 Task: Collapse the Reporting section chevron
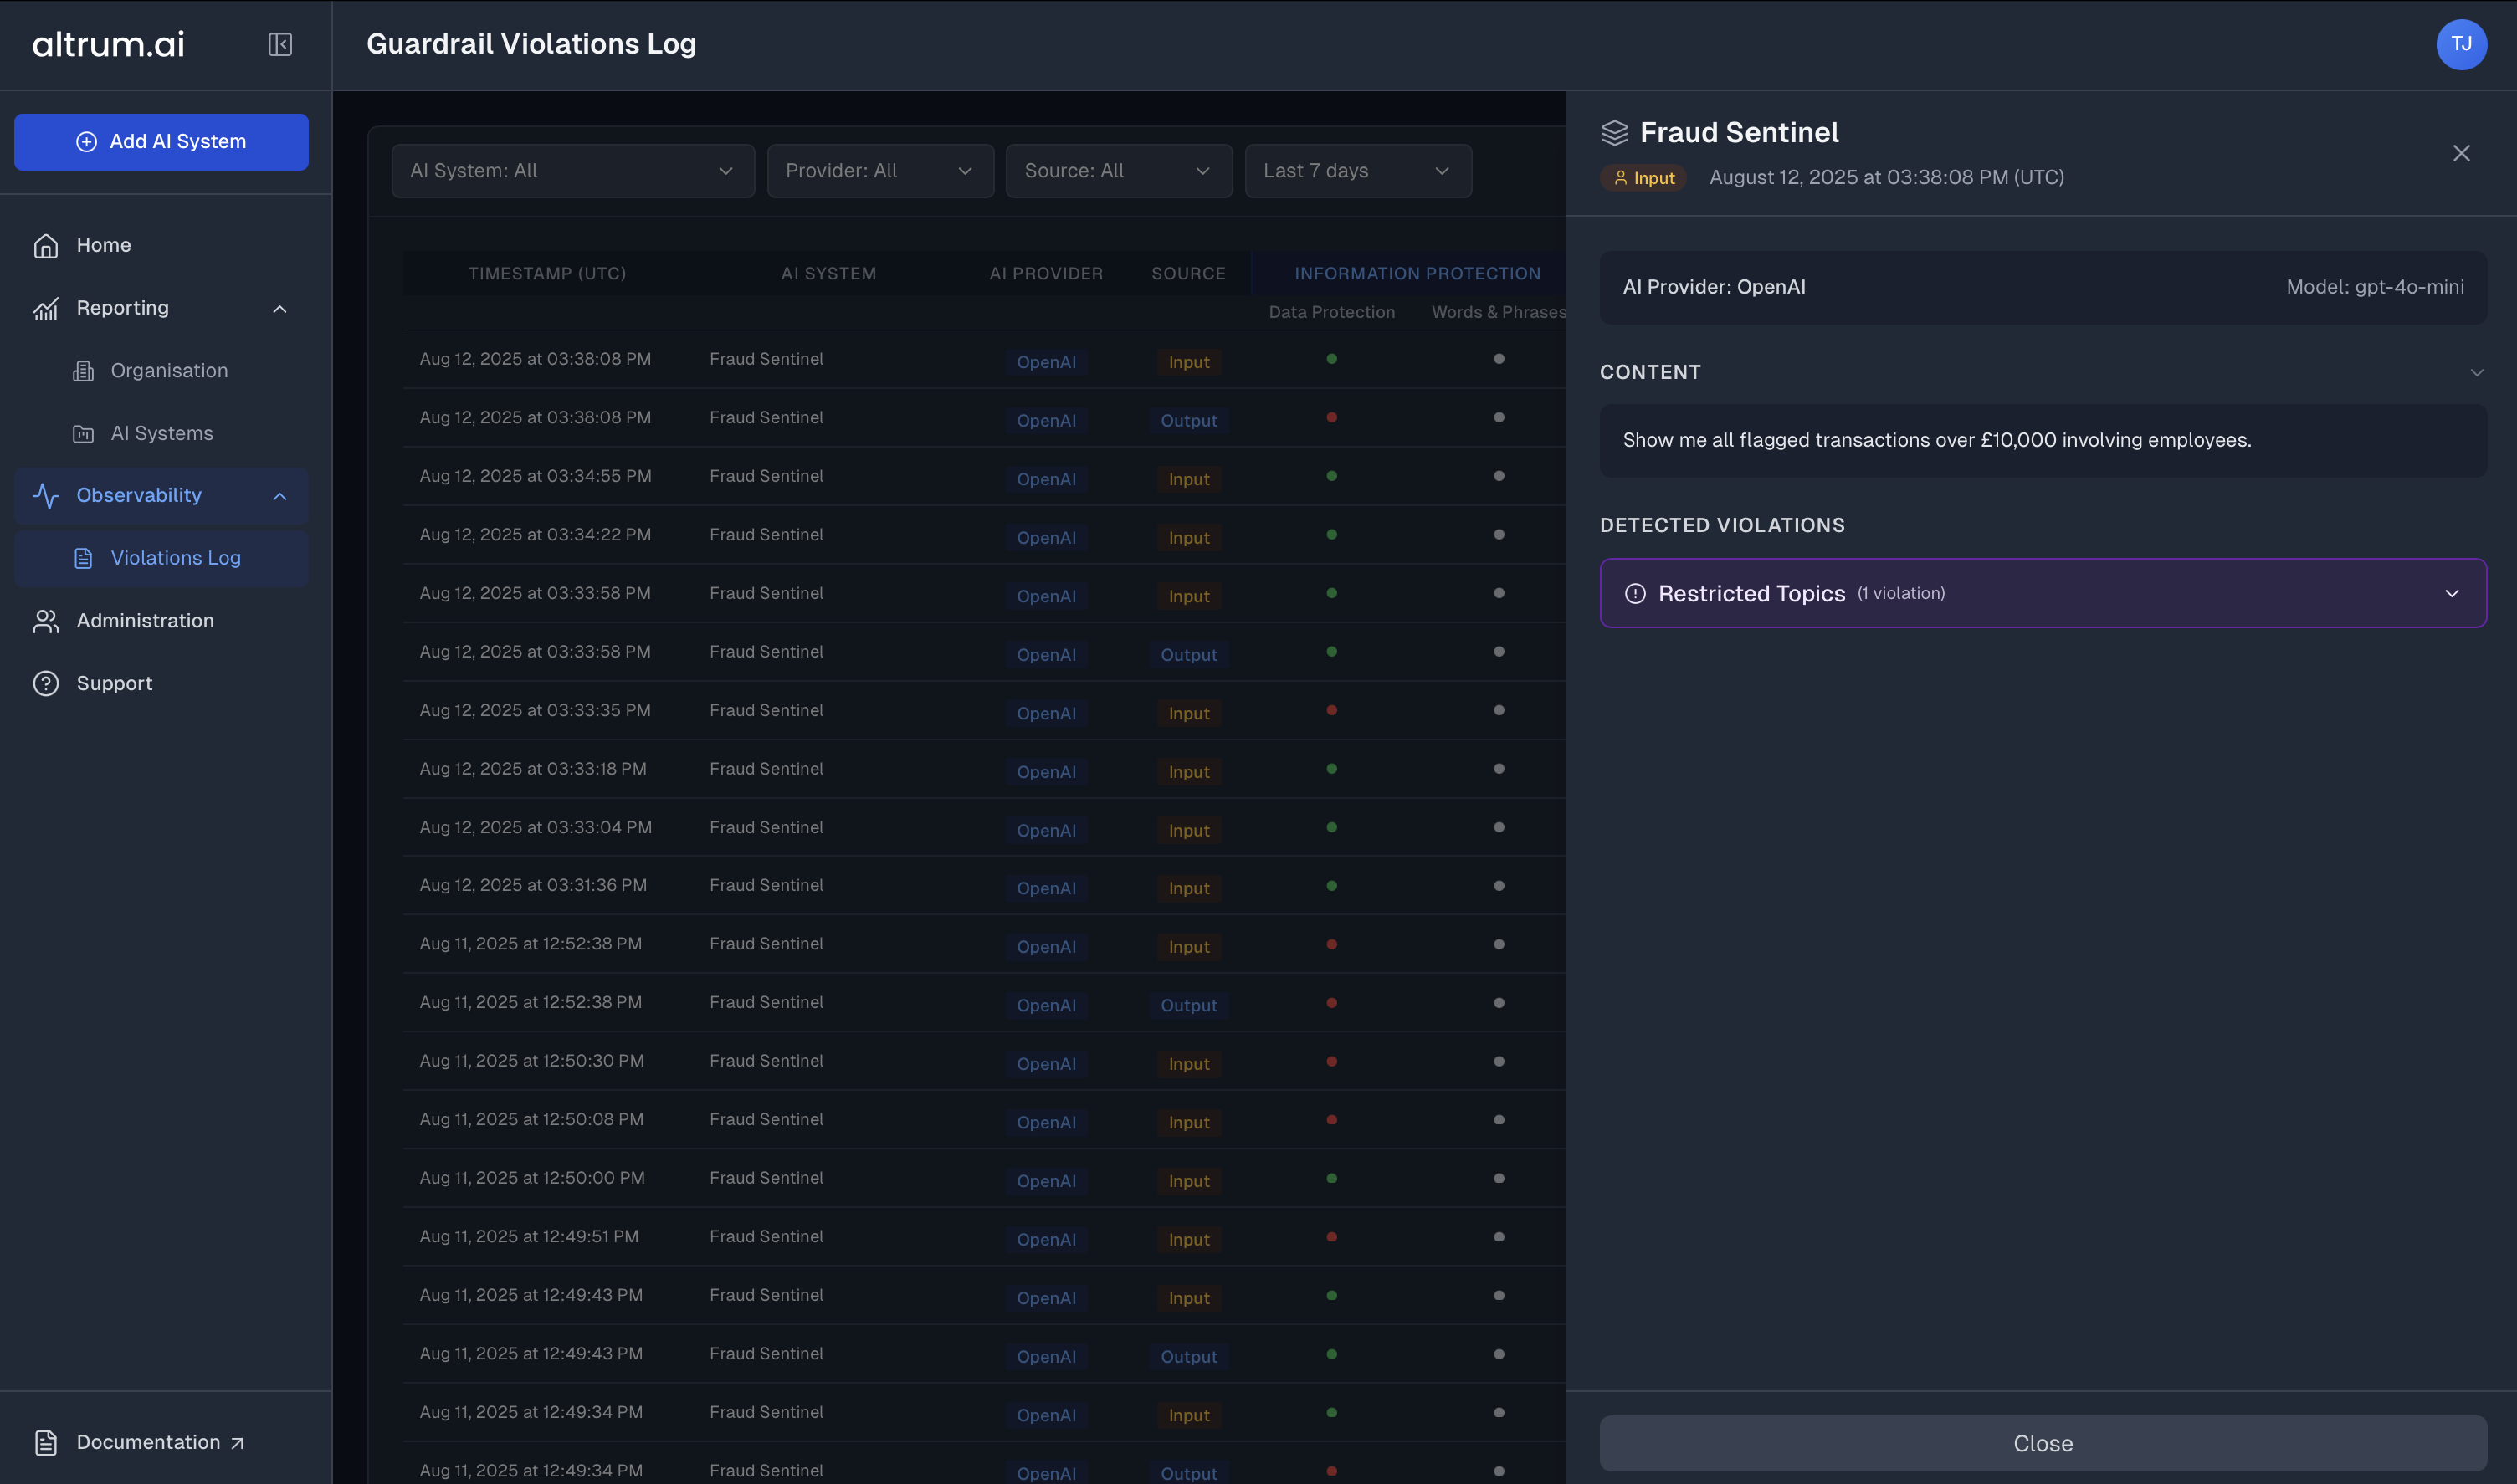coord(280,309)
